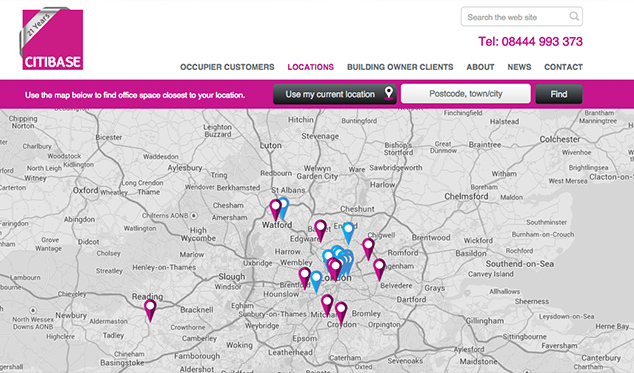Open Building Owner Clients page
Image resolution: width=634 pixels, height=373 pixels.
tap(400, 67)
